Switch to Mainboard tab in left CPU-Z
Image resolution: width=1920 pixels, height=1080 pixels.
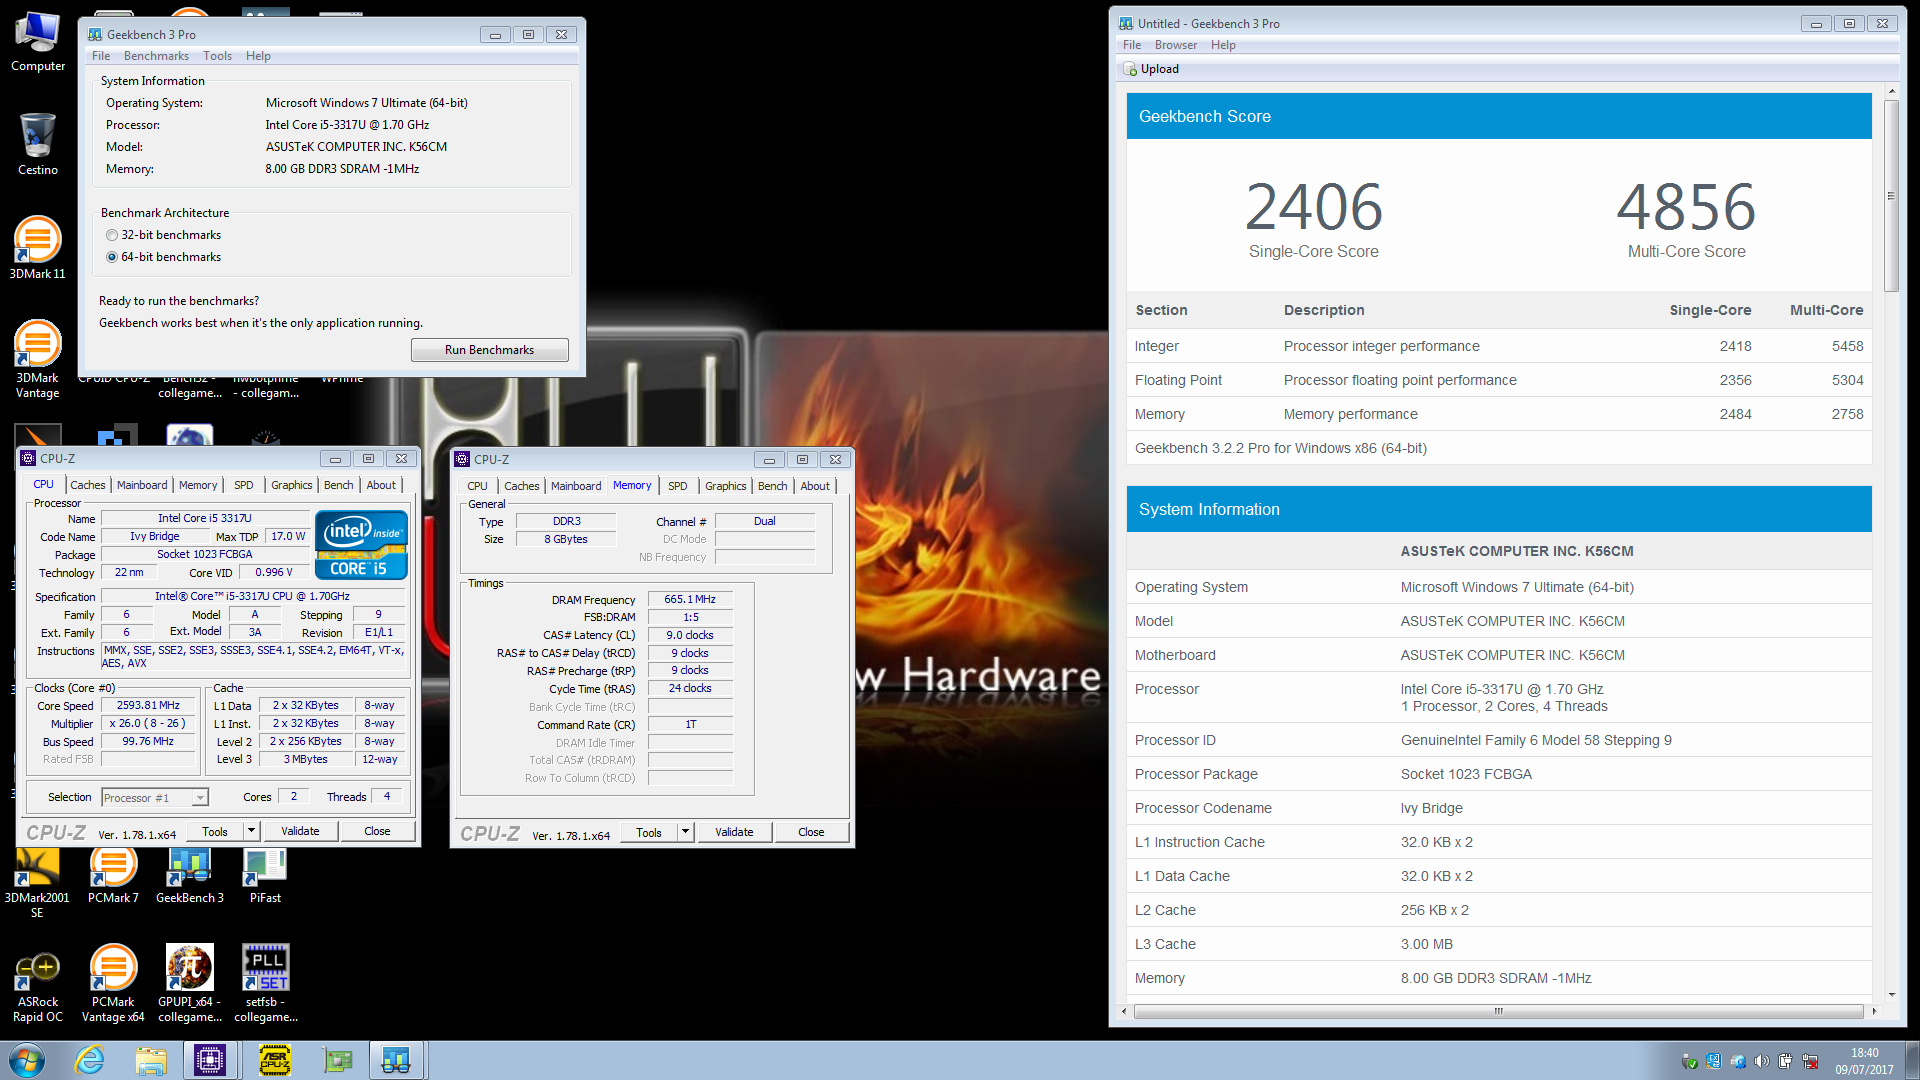142,485
